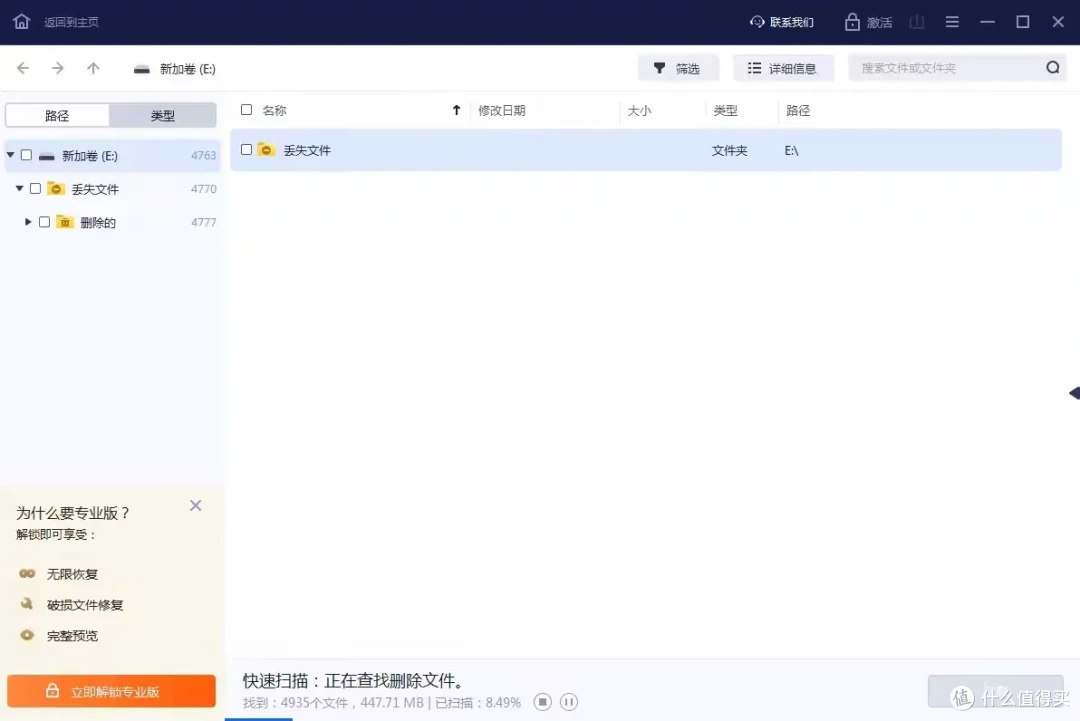Switch to the 路径 tab
Screen dimensions: 1080x721
click(57, 116)
